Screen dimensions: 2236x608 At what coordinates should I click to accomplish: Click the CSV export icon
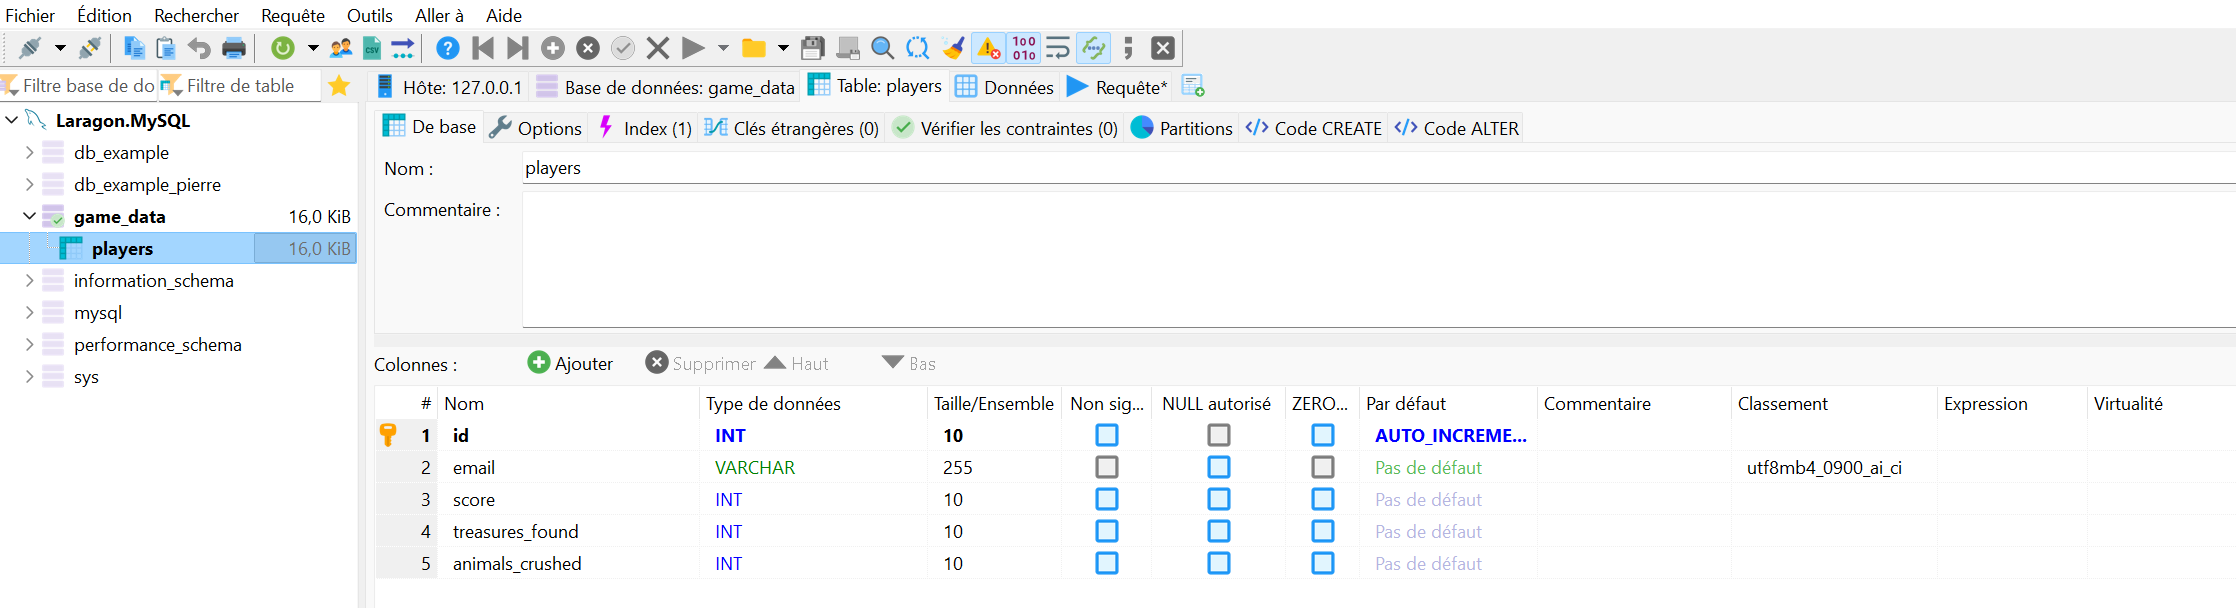(371, 48)
